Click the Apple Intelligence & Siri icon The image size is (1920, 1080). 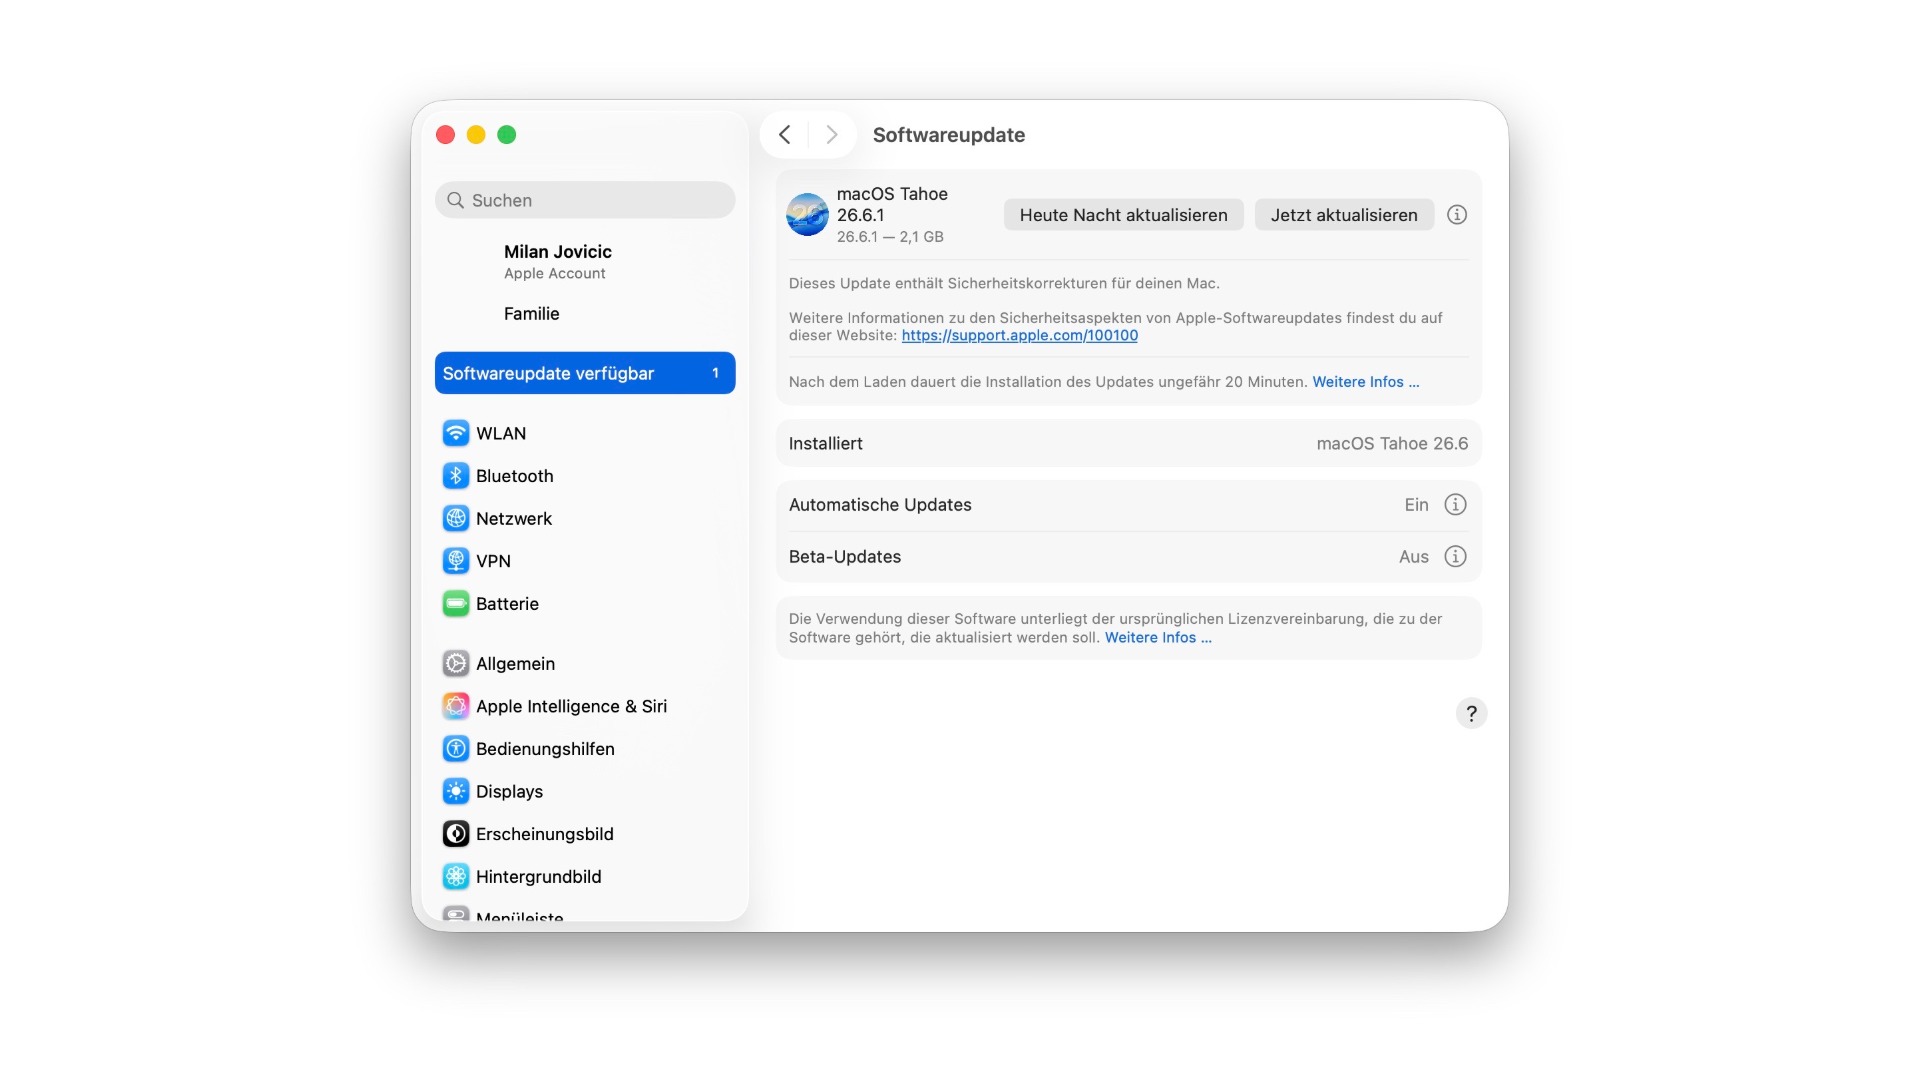456,706
